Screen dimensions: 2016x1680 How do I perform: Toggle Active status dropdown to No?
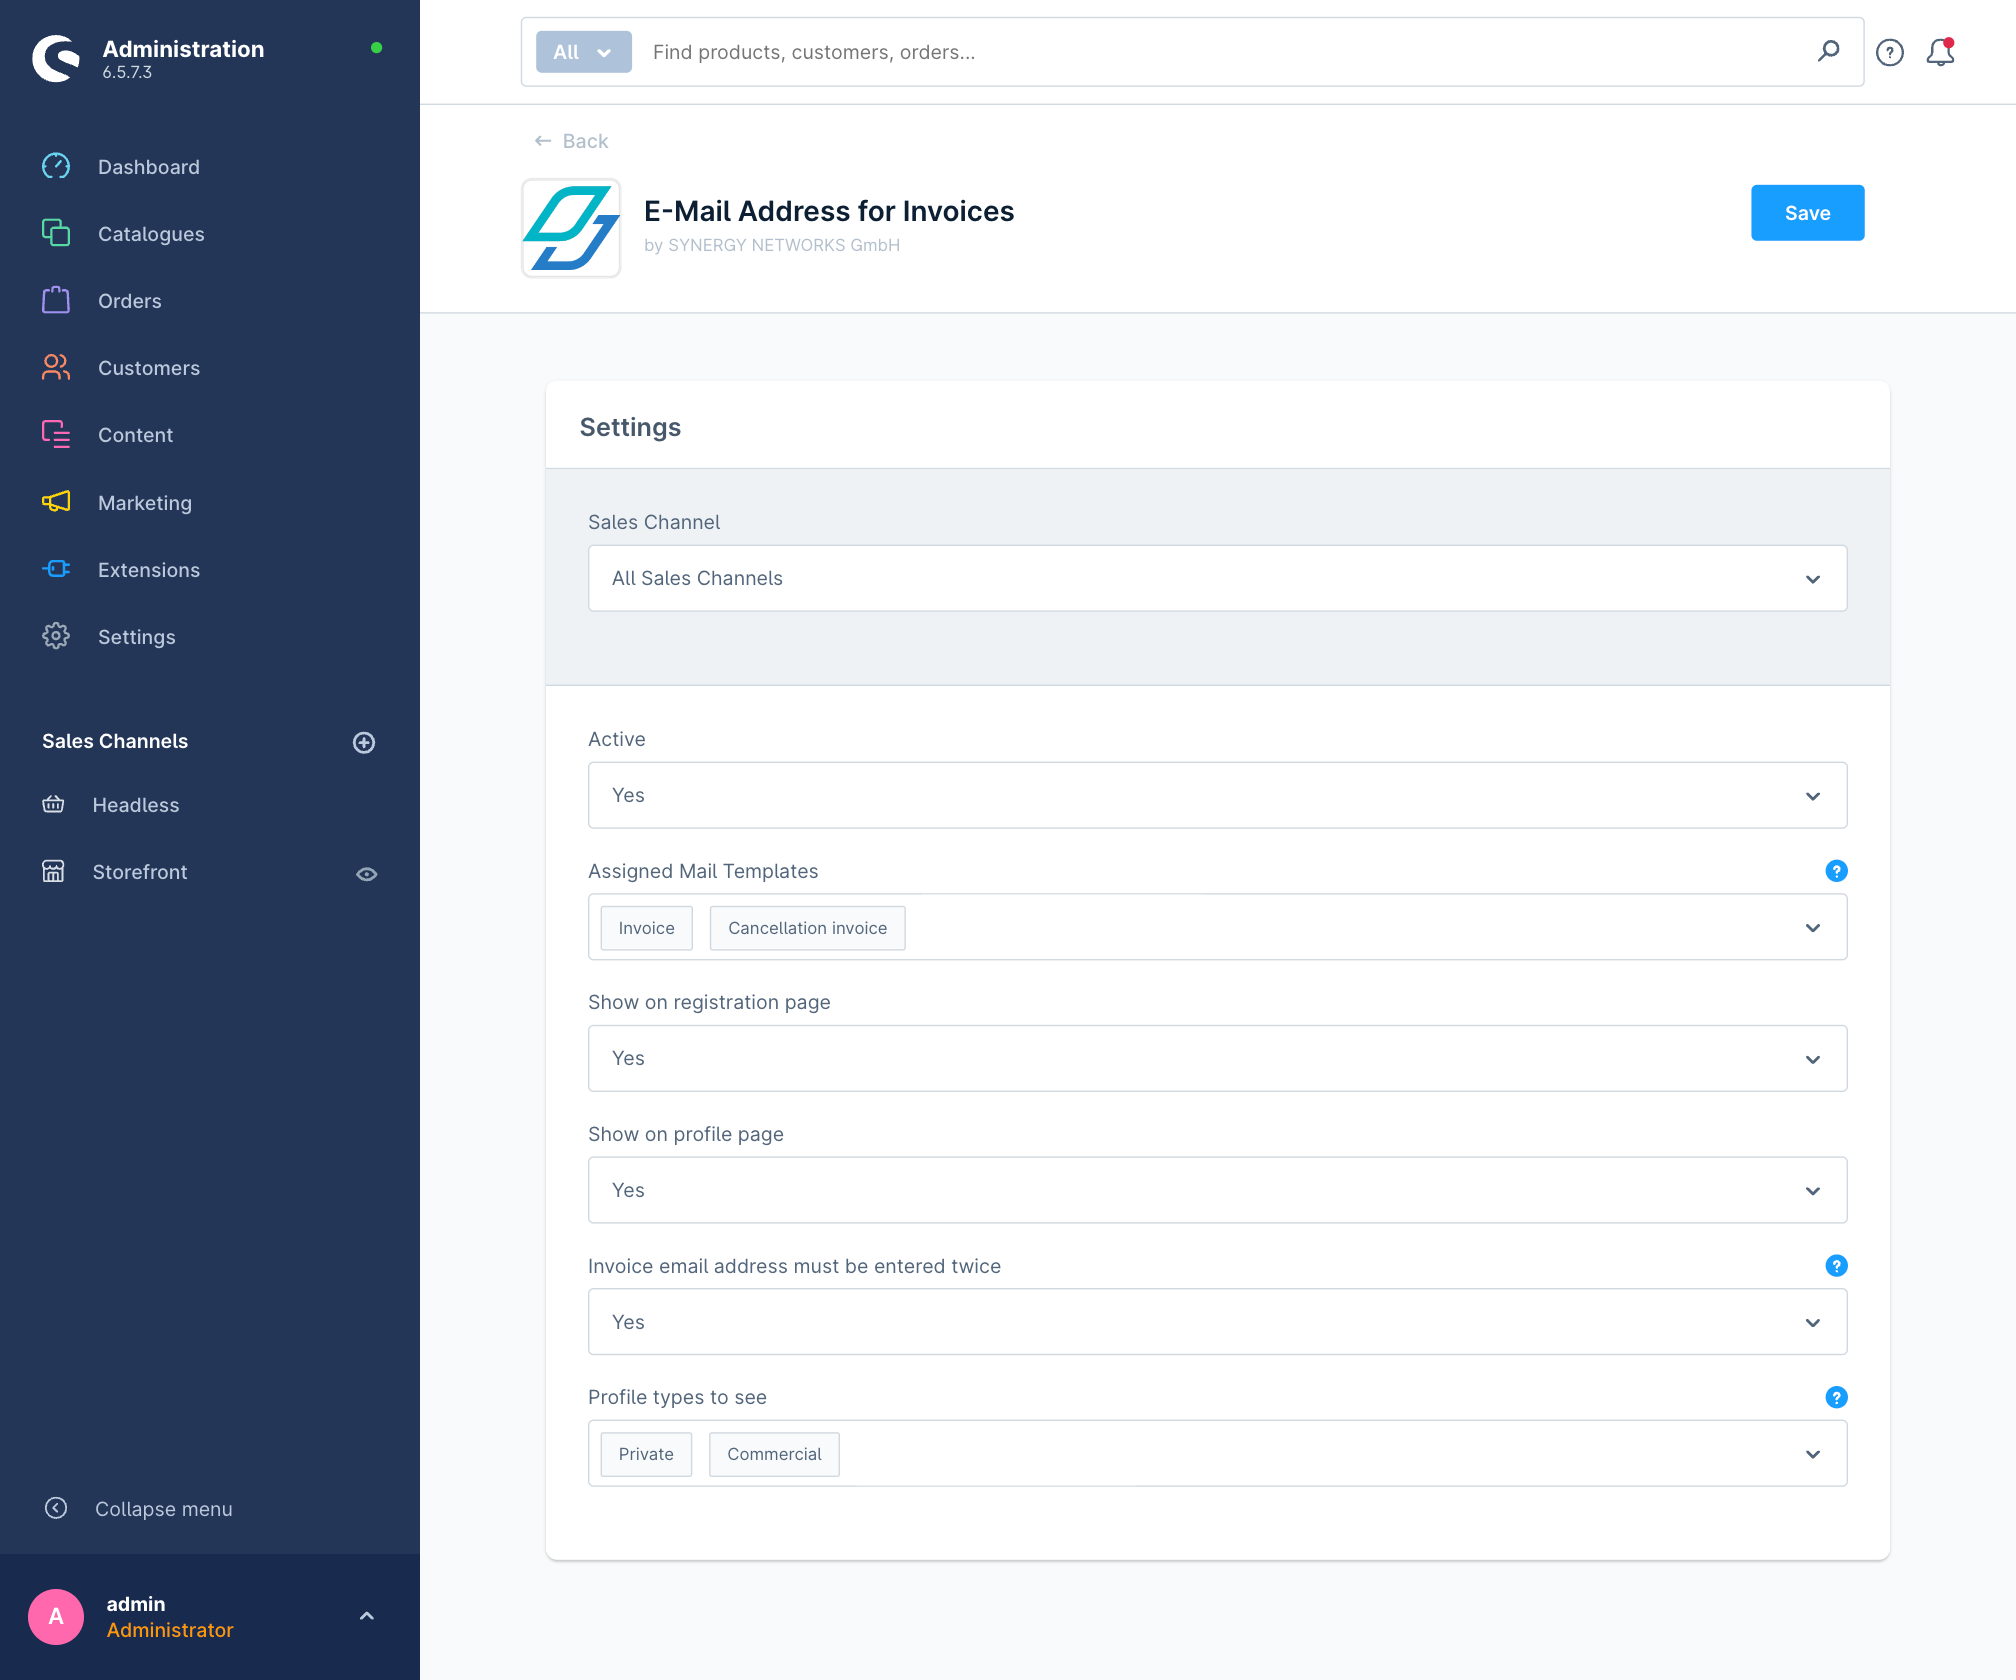point(1217,796)
